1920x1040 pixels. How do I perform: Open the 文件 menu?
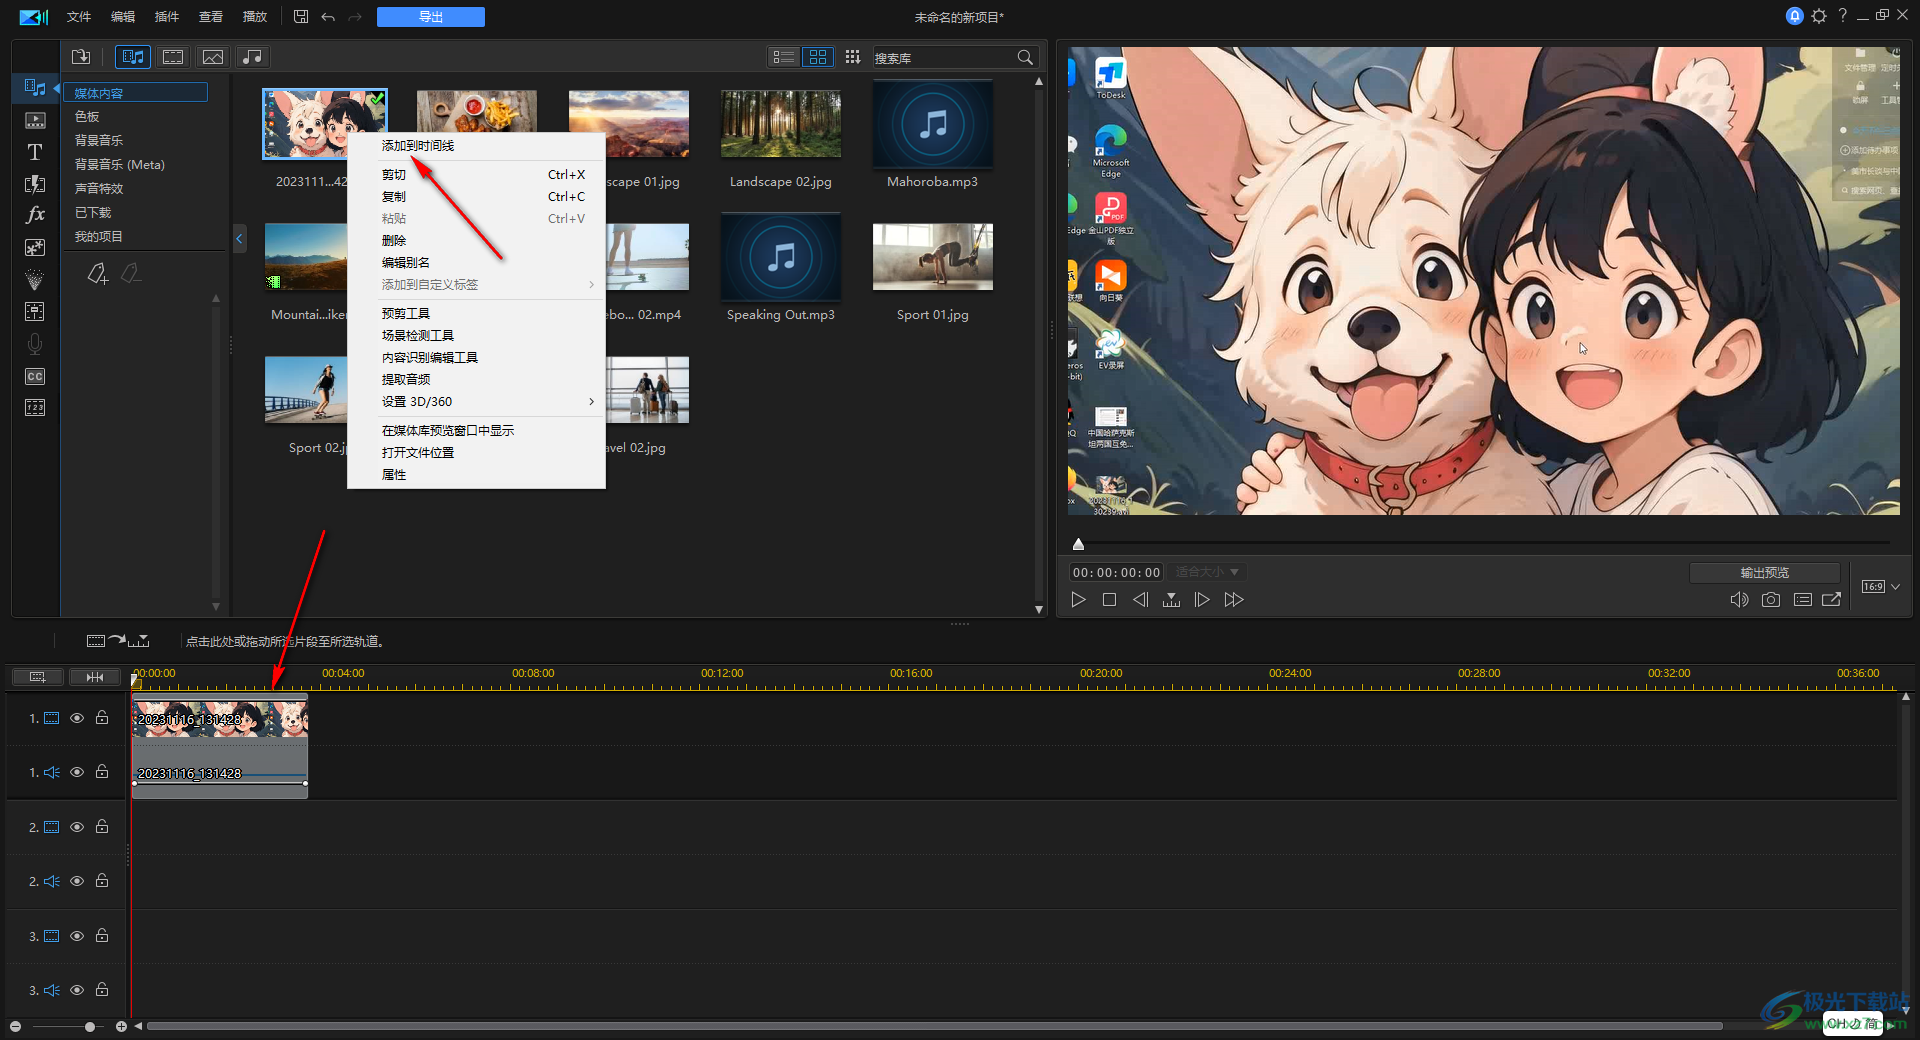click(x=79, y=17)
